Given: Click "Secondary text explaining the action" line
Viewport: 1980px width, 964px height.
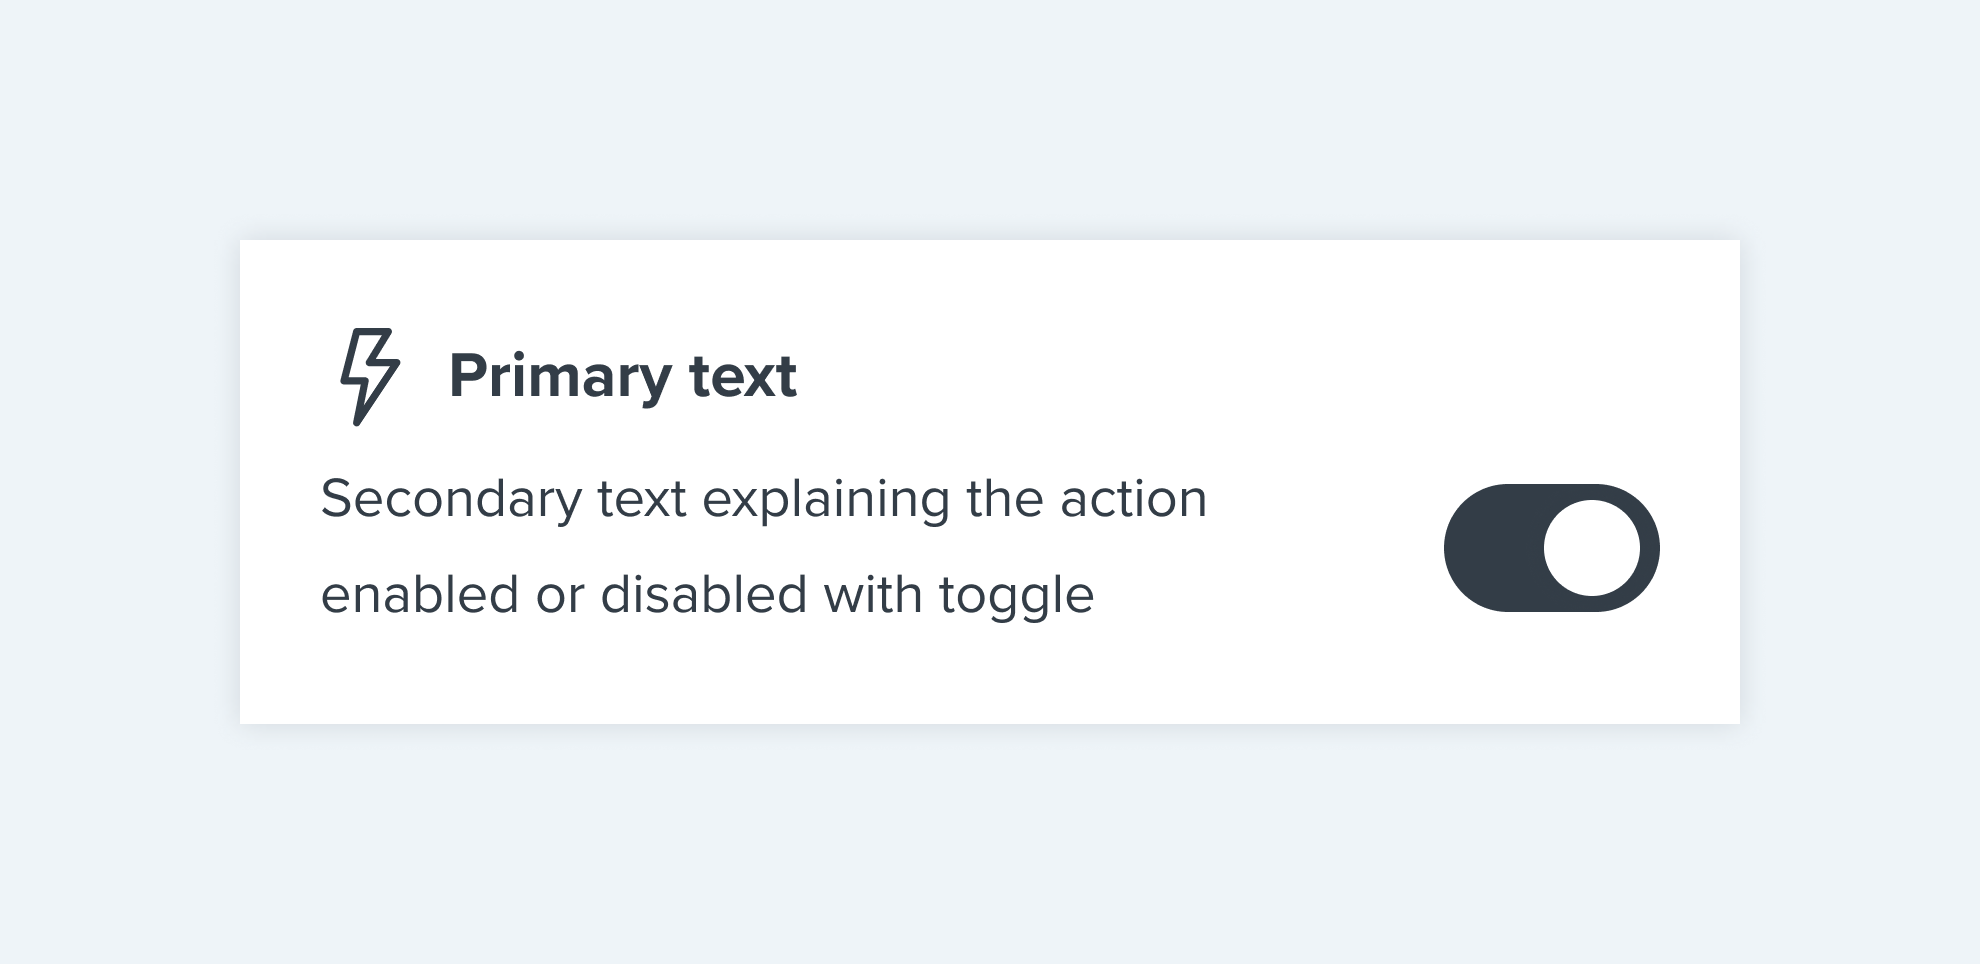Looking at the screenshot, I should [764, 499].
